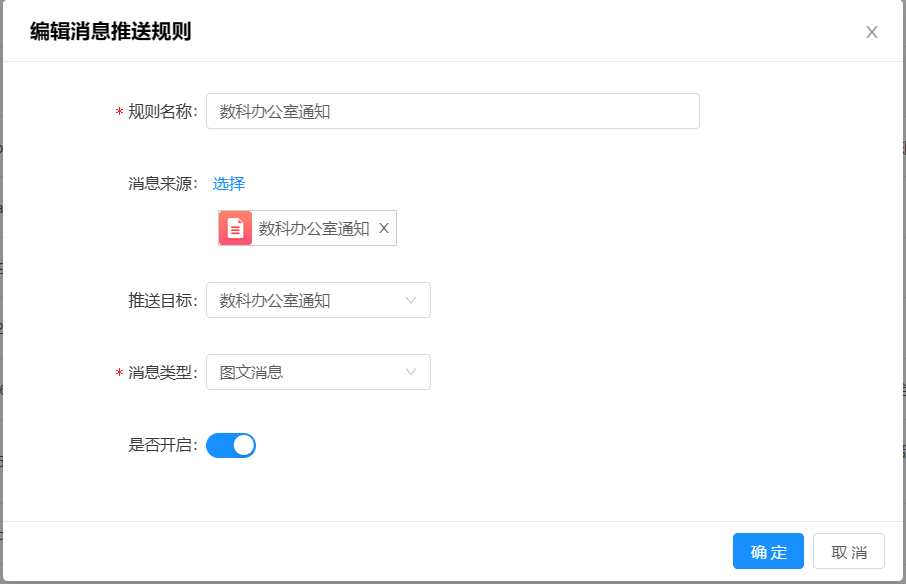
Task: Close the 编辑消息推送规则 dialog with the X
Action: 871,32
